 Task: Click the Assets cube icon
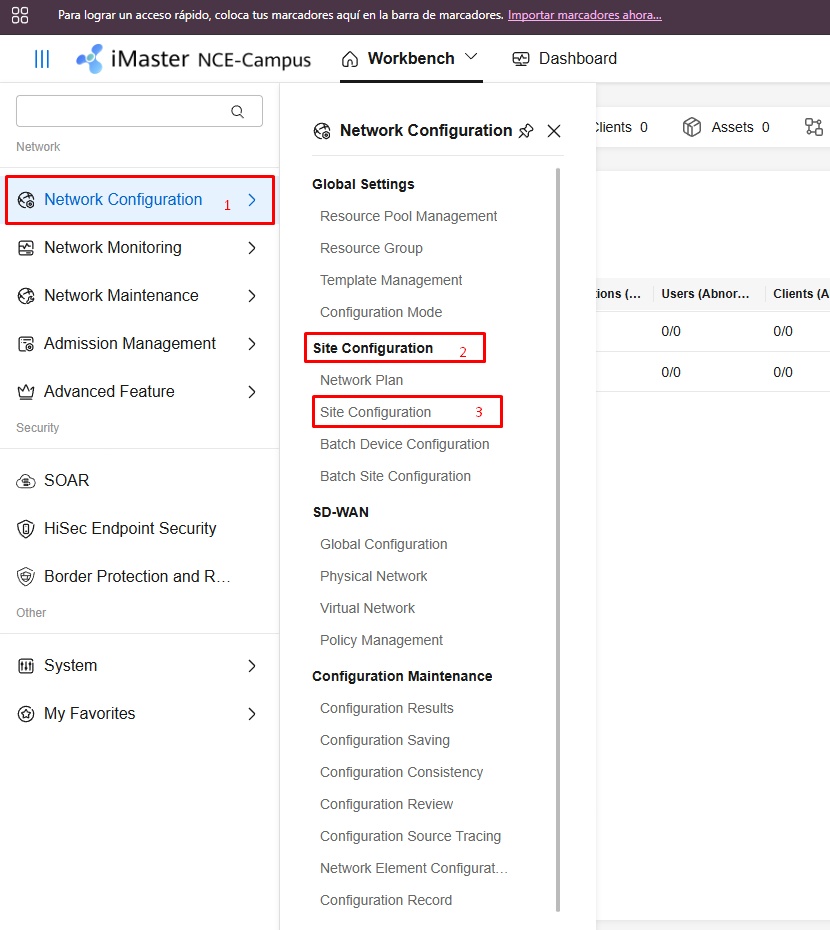point(692,127)
